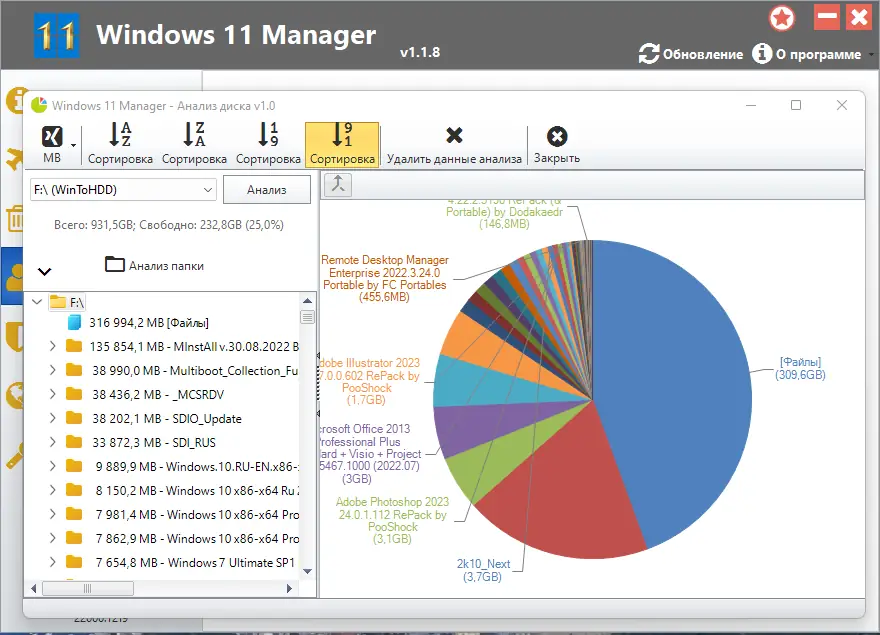Open the dropdown arrow after О программе
Image resolution: width=880 pixels, height=635 pixels.
point(870,54)
